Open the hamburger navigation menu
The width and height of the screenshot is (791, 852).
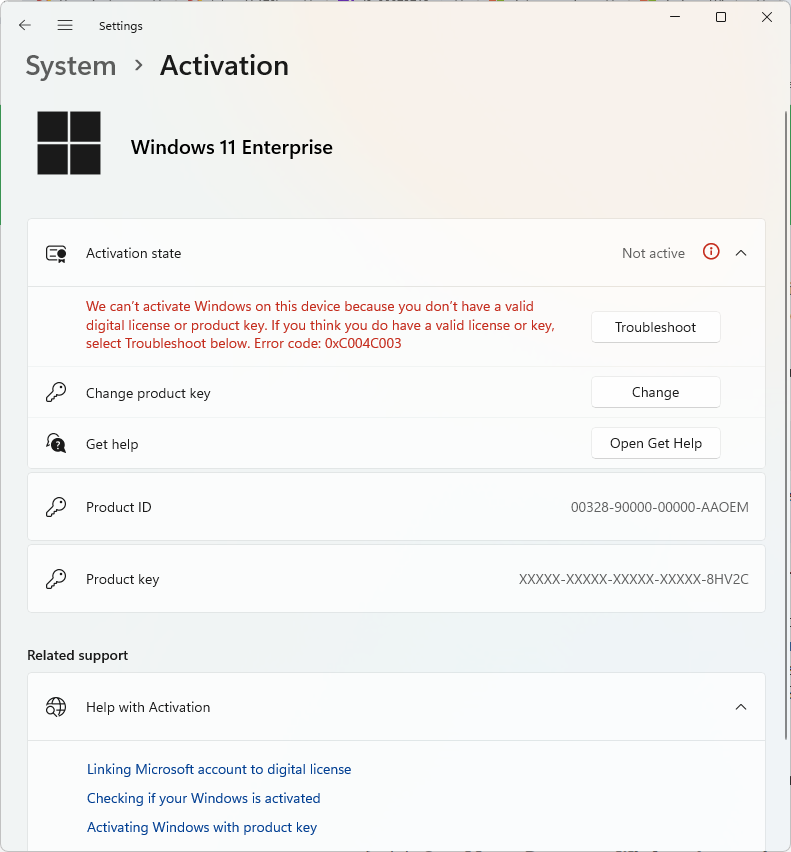[65, 25]
